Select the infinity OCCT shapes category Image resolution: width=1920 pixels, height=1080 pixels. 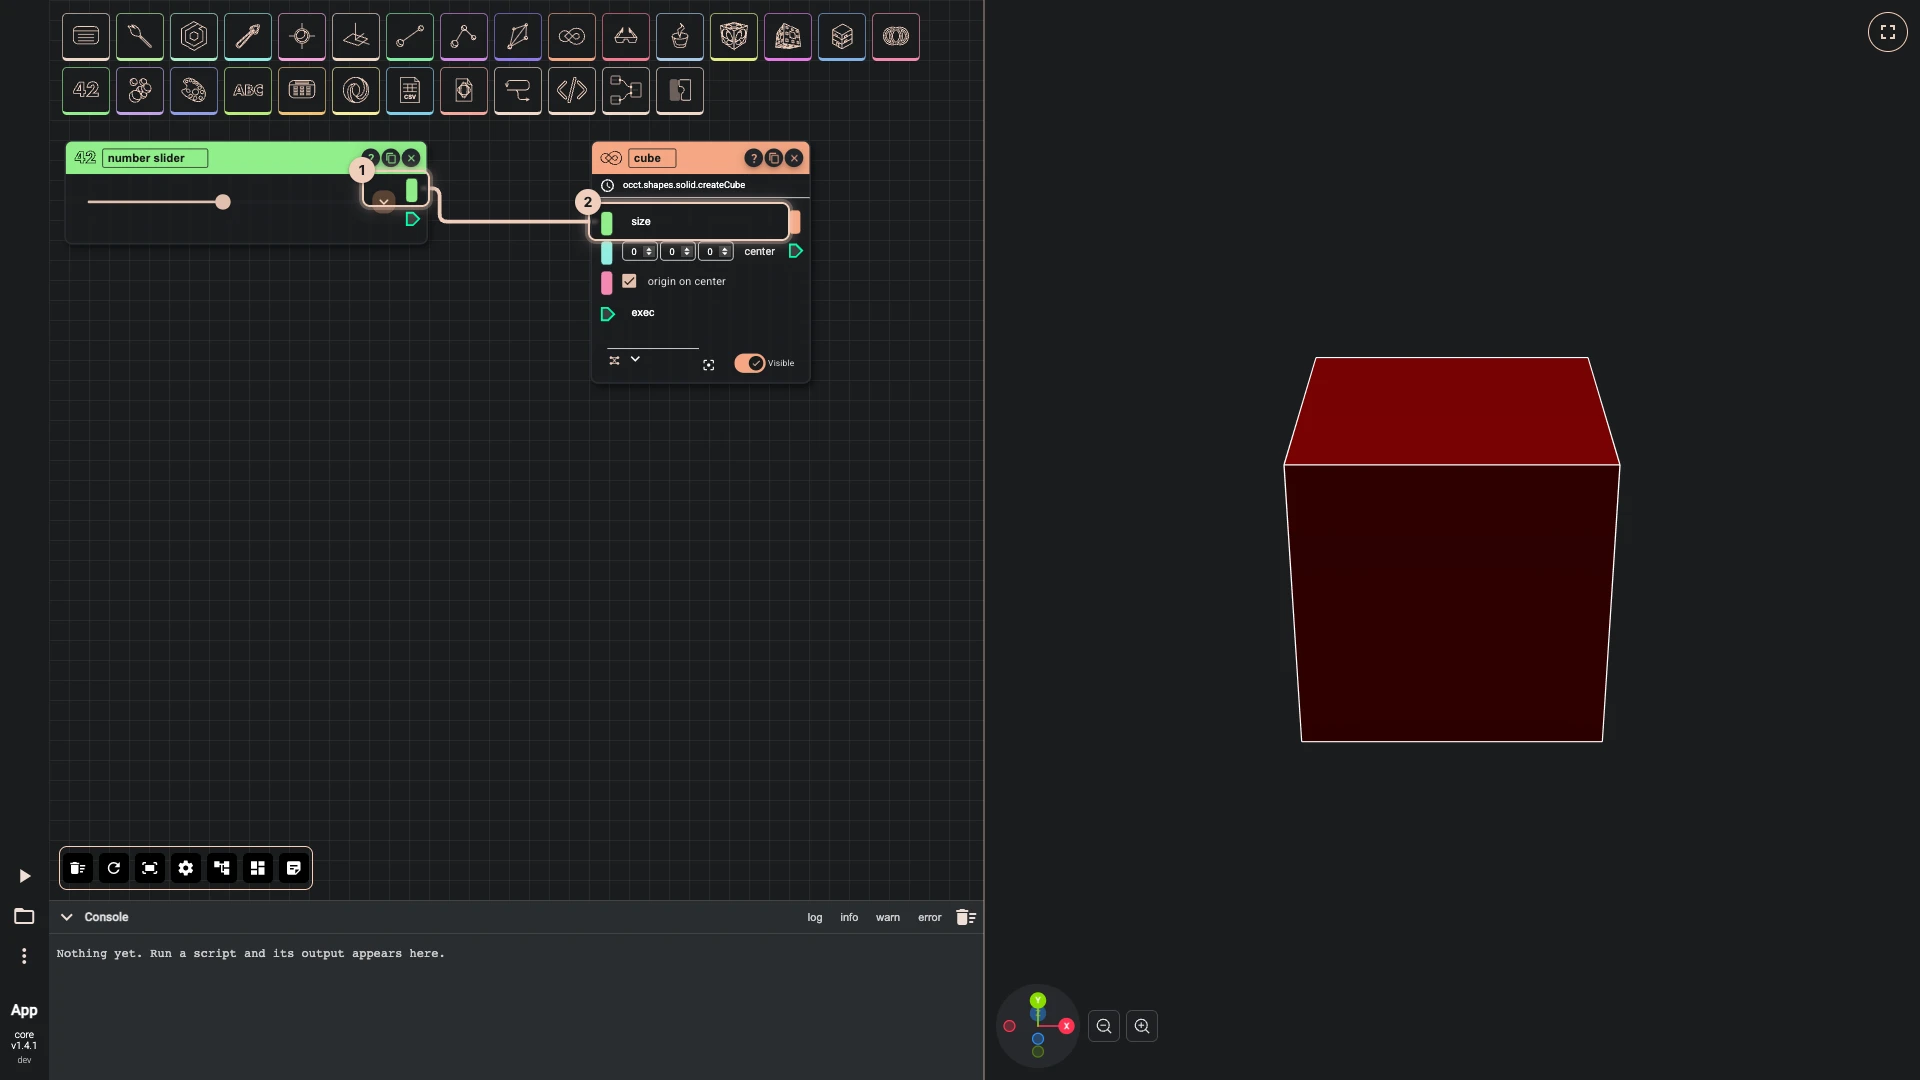click(x=572, y=37)
